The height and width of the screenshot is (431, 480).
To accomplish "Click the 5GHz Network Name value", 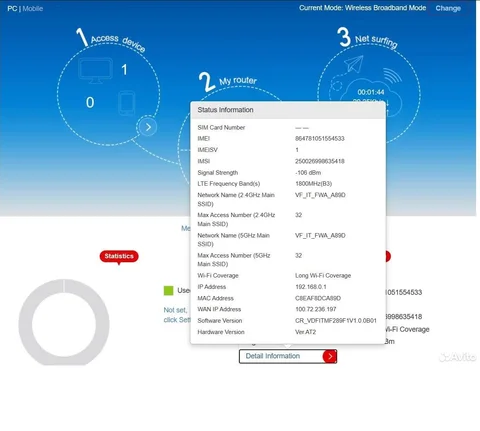I will [x=320, y=236].
